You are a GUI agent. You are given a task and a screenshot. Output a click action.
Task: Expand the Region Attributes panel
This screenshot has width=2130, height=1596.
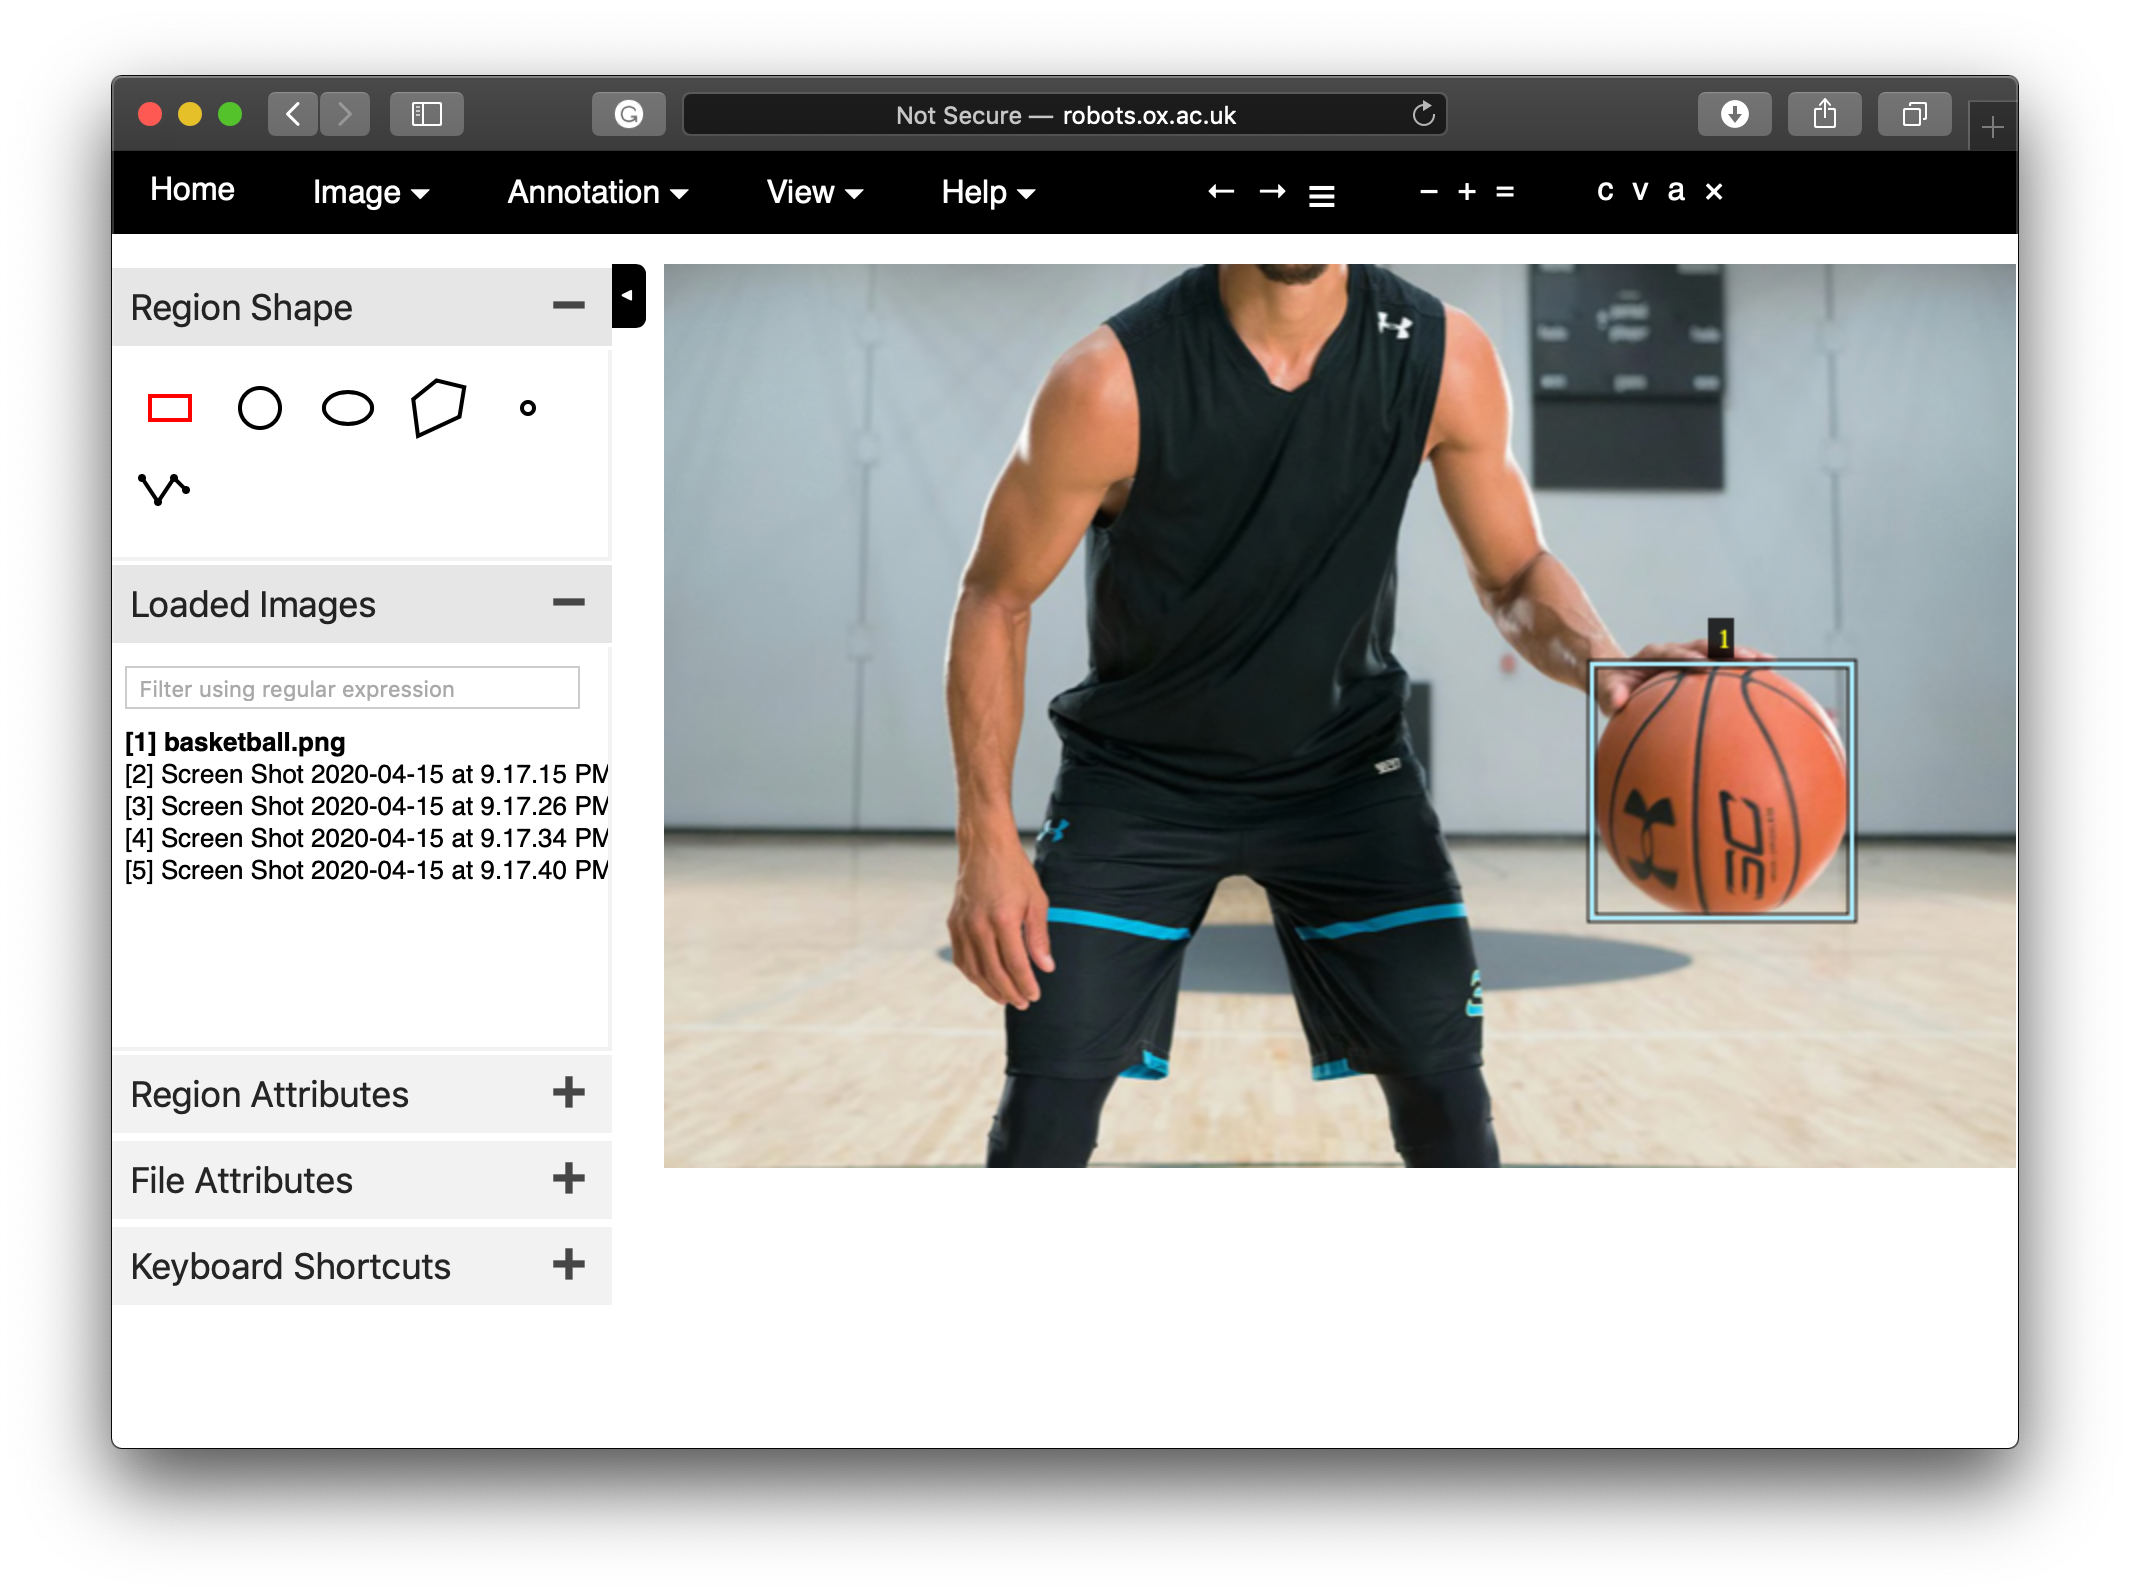pos(568,1093)
